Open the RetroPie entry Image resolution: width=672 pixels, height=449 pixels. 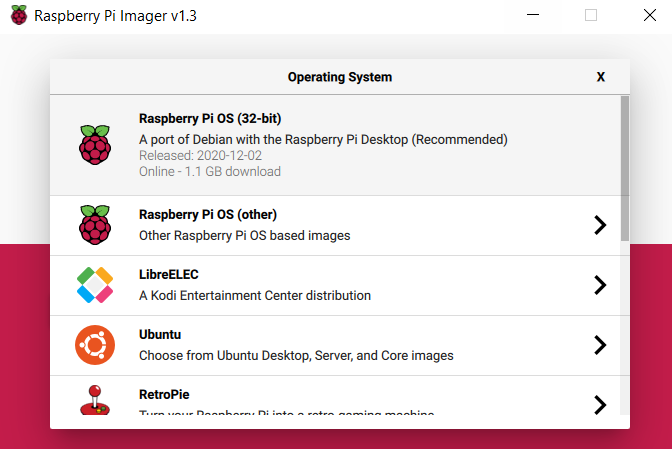click(335, 395)
